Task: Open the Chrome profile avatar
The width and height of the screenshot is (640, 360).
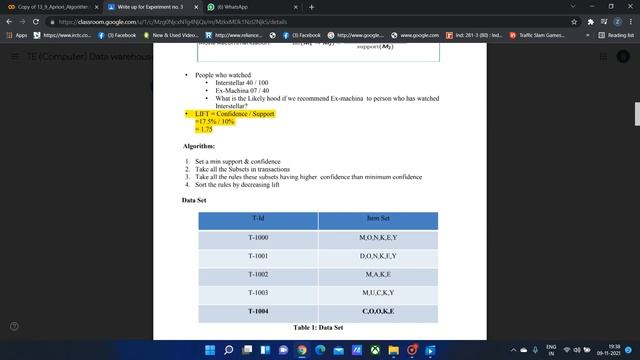Action: click(x=618, y=22)
